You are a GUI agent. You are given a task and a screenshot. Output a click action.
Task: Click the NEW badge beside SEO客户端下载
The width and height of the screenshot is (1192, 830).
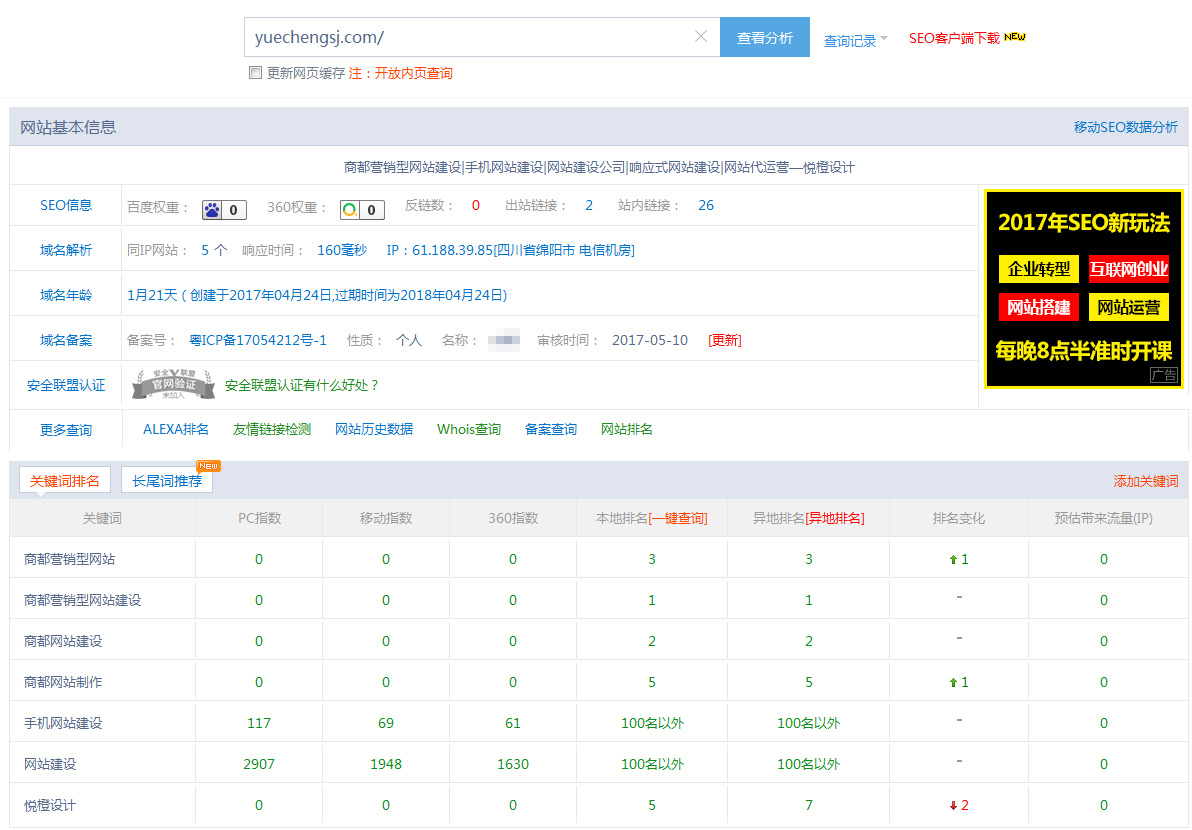1015,36
